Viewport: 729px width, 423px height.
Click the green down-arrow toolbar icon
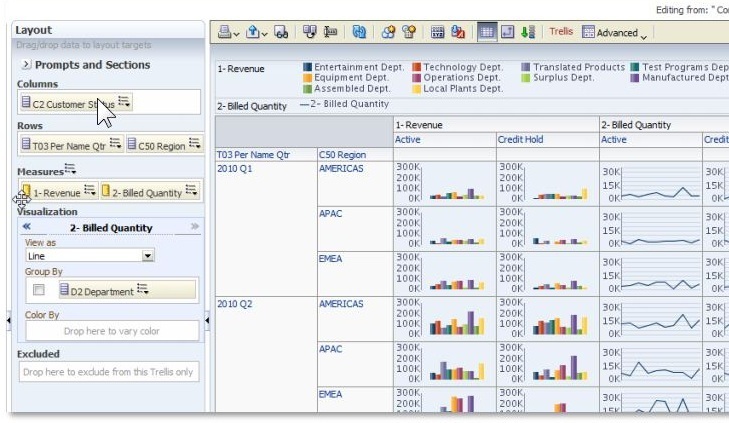click(528, 32)
